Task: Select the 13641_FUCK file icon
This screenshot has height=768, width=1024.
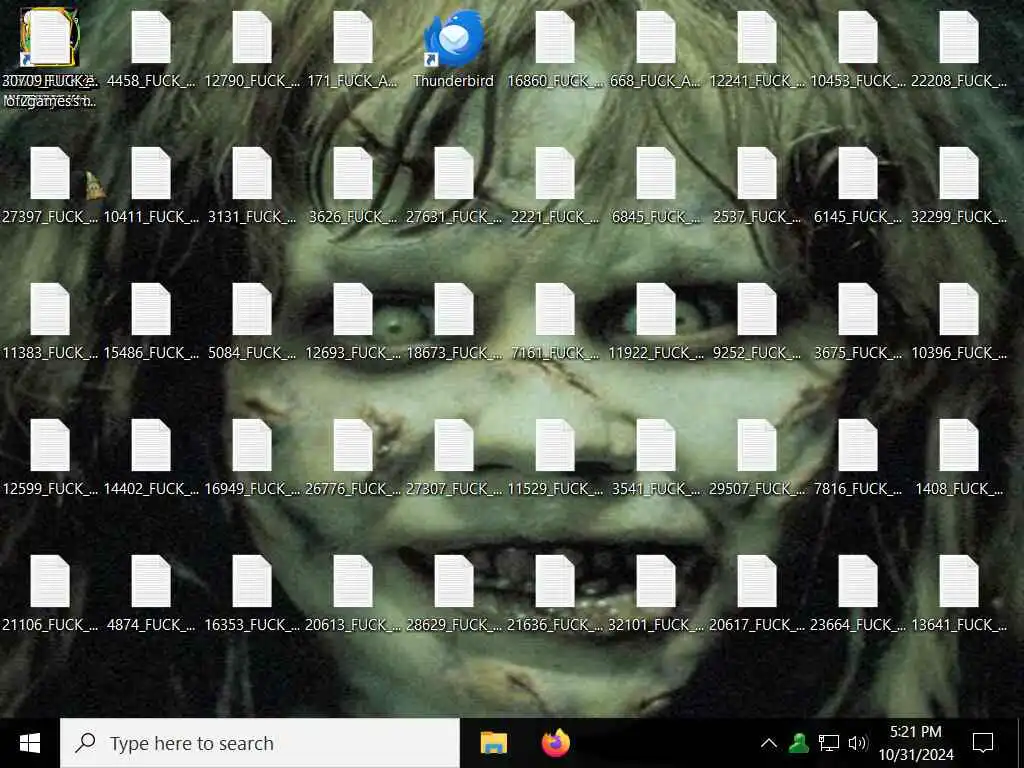Action: click(959, 581)
